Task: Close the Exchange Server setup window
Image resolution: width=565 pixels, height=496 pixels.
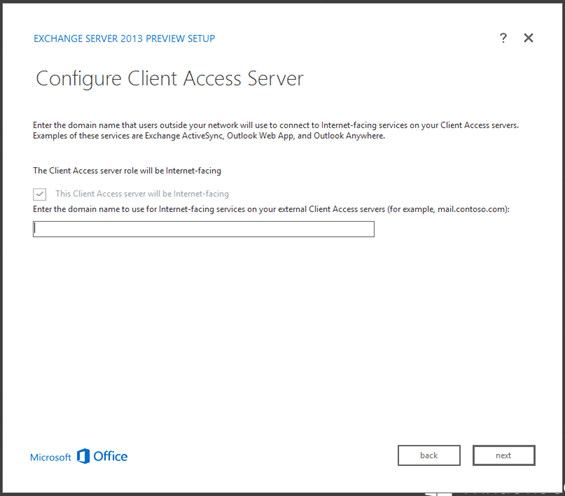Action: tap(528, 38)
